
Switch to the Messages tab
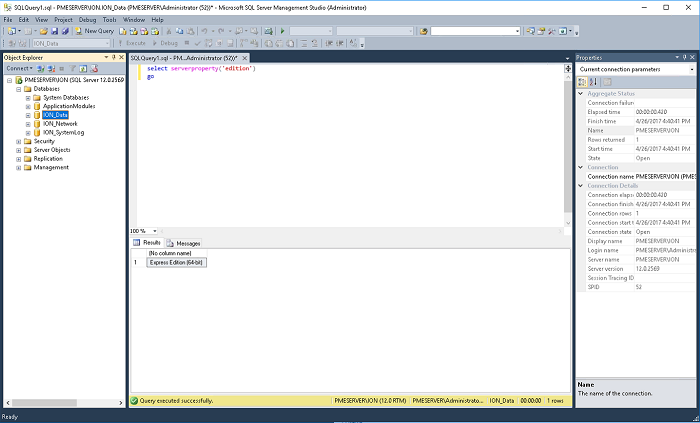click(x=183, y=243)
